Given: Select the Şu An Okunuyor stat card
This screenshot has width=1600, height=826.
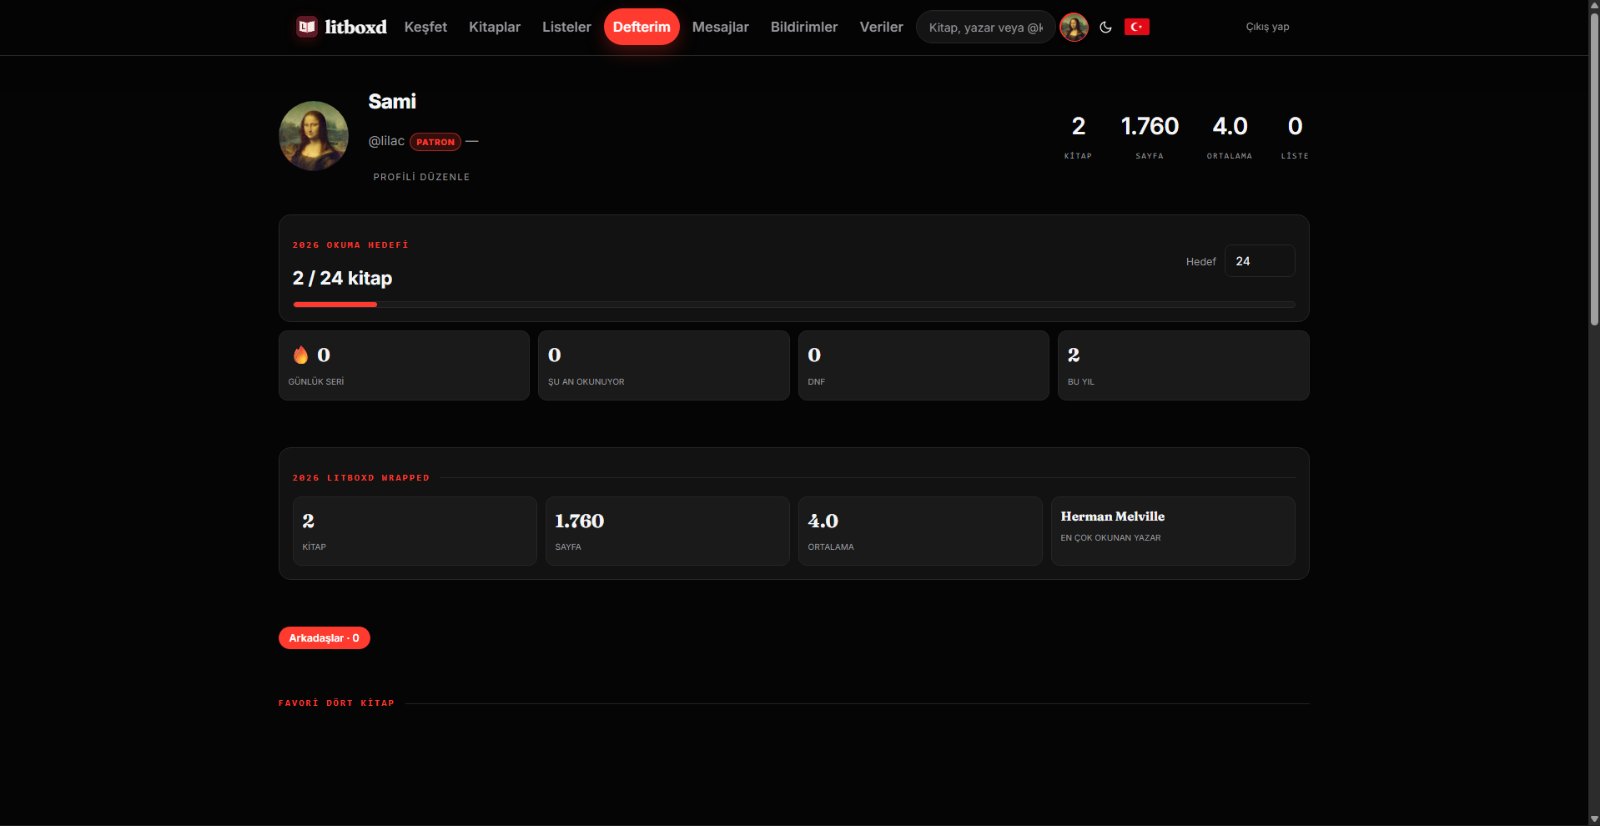Looking at the screenshot, I should [664, 366].
